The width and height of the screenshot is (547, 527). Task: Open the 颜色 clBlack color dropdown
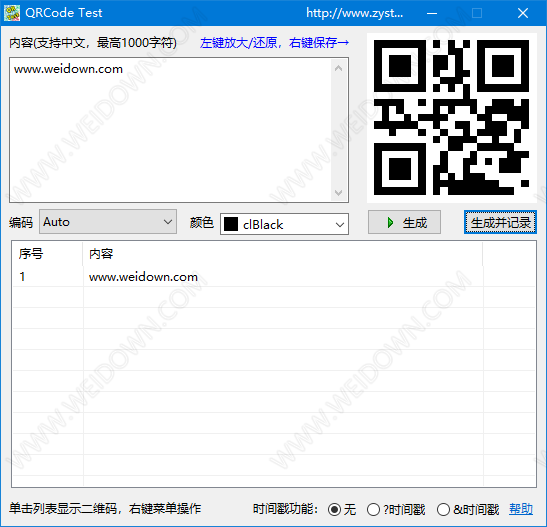coord(284,224)
